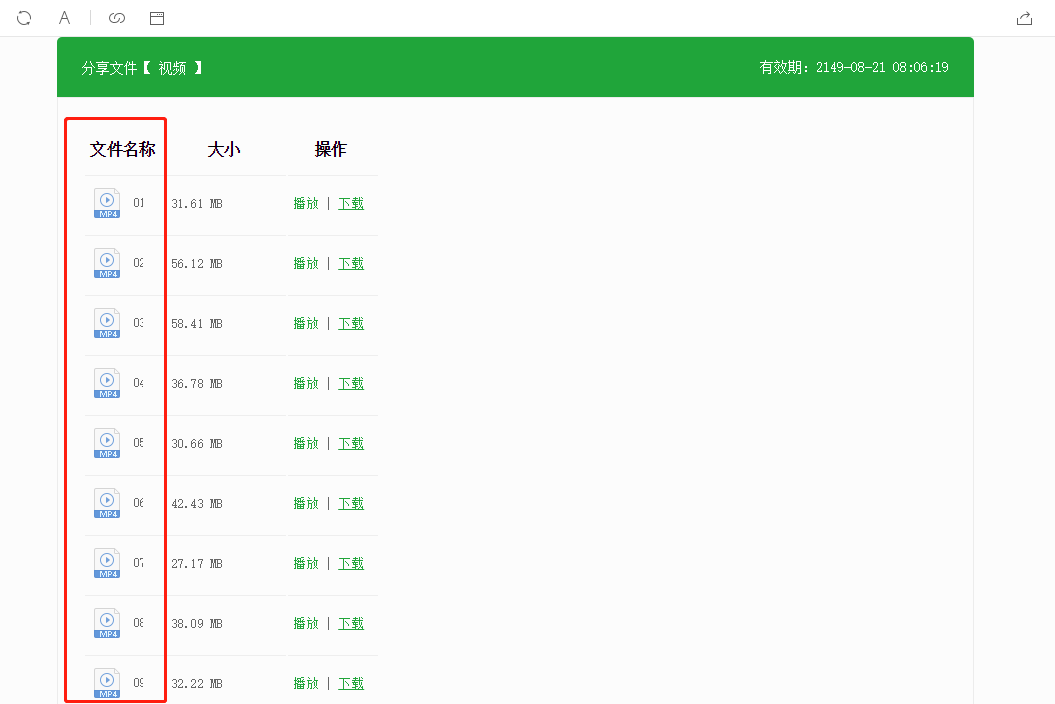This screenshot has width=1055, height=704.
Task: Download the 42.43 MB video
Action: tap(351, 503)
